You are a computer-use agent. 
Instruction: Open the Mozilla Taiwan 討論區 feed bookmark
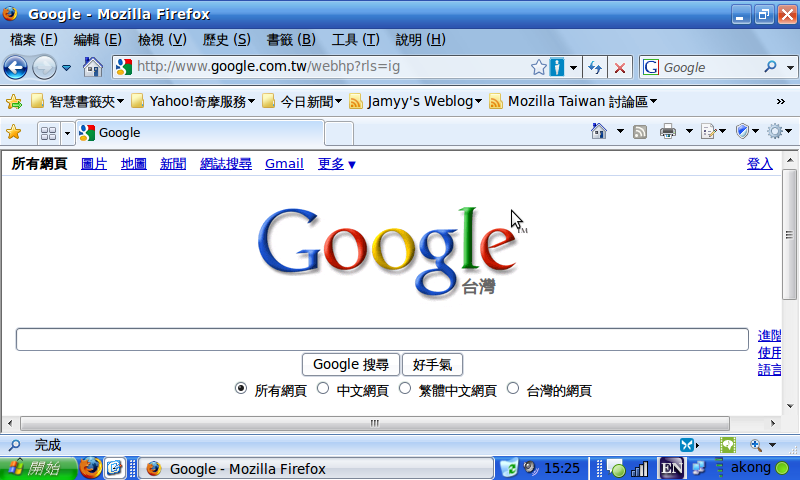(573, 102)
